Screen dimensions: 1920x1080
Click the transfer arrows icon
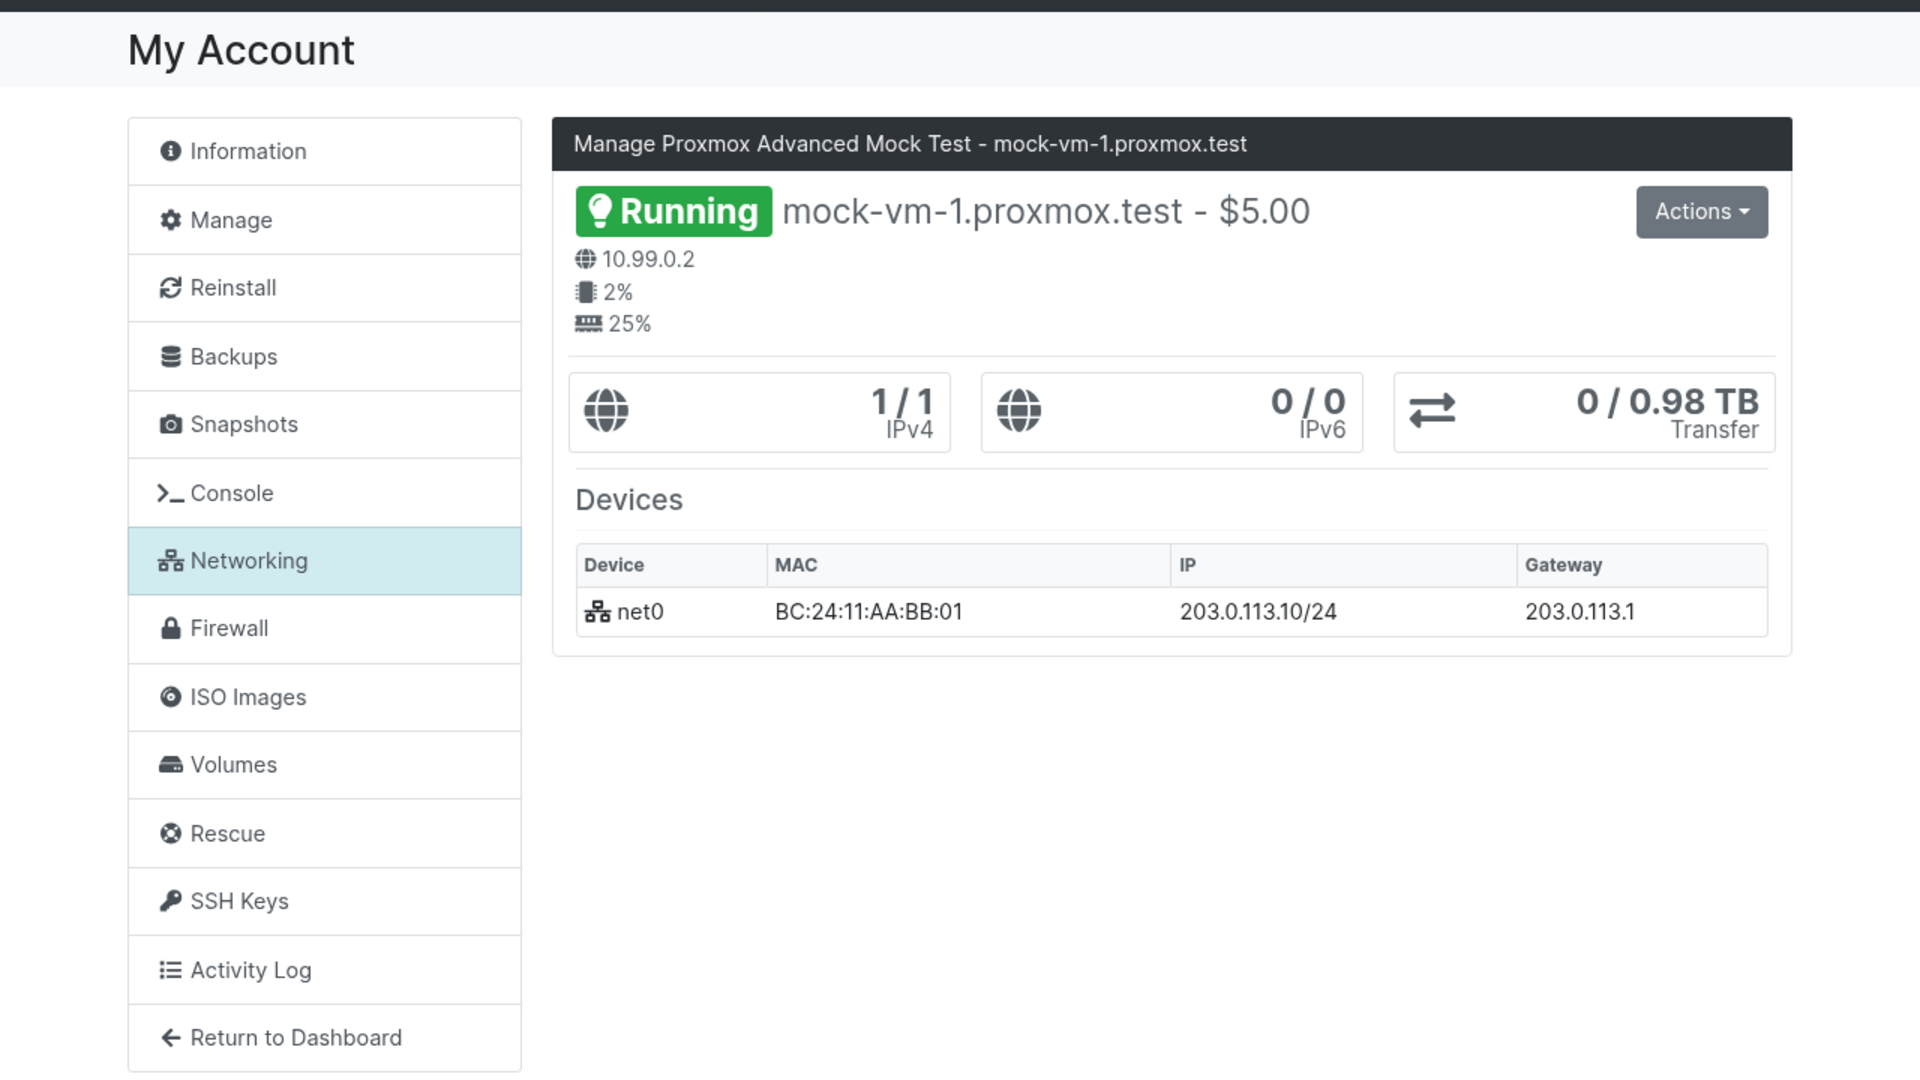click(1432, 411)
